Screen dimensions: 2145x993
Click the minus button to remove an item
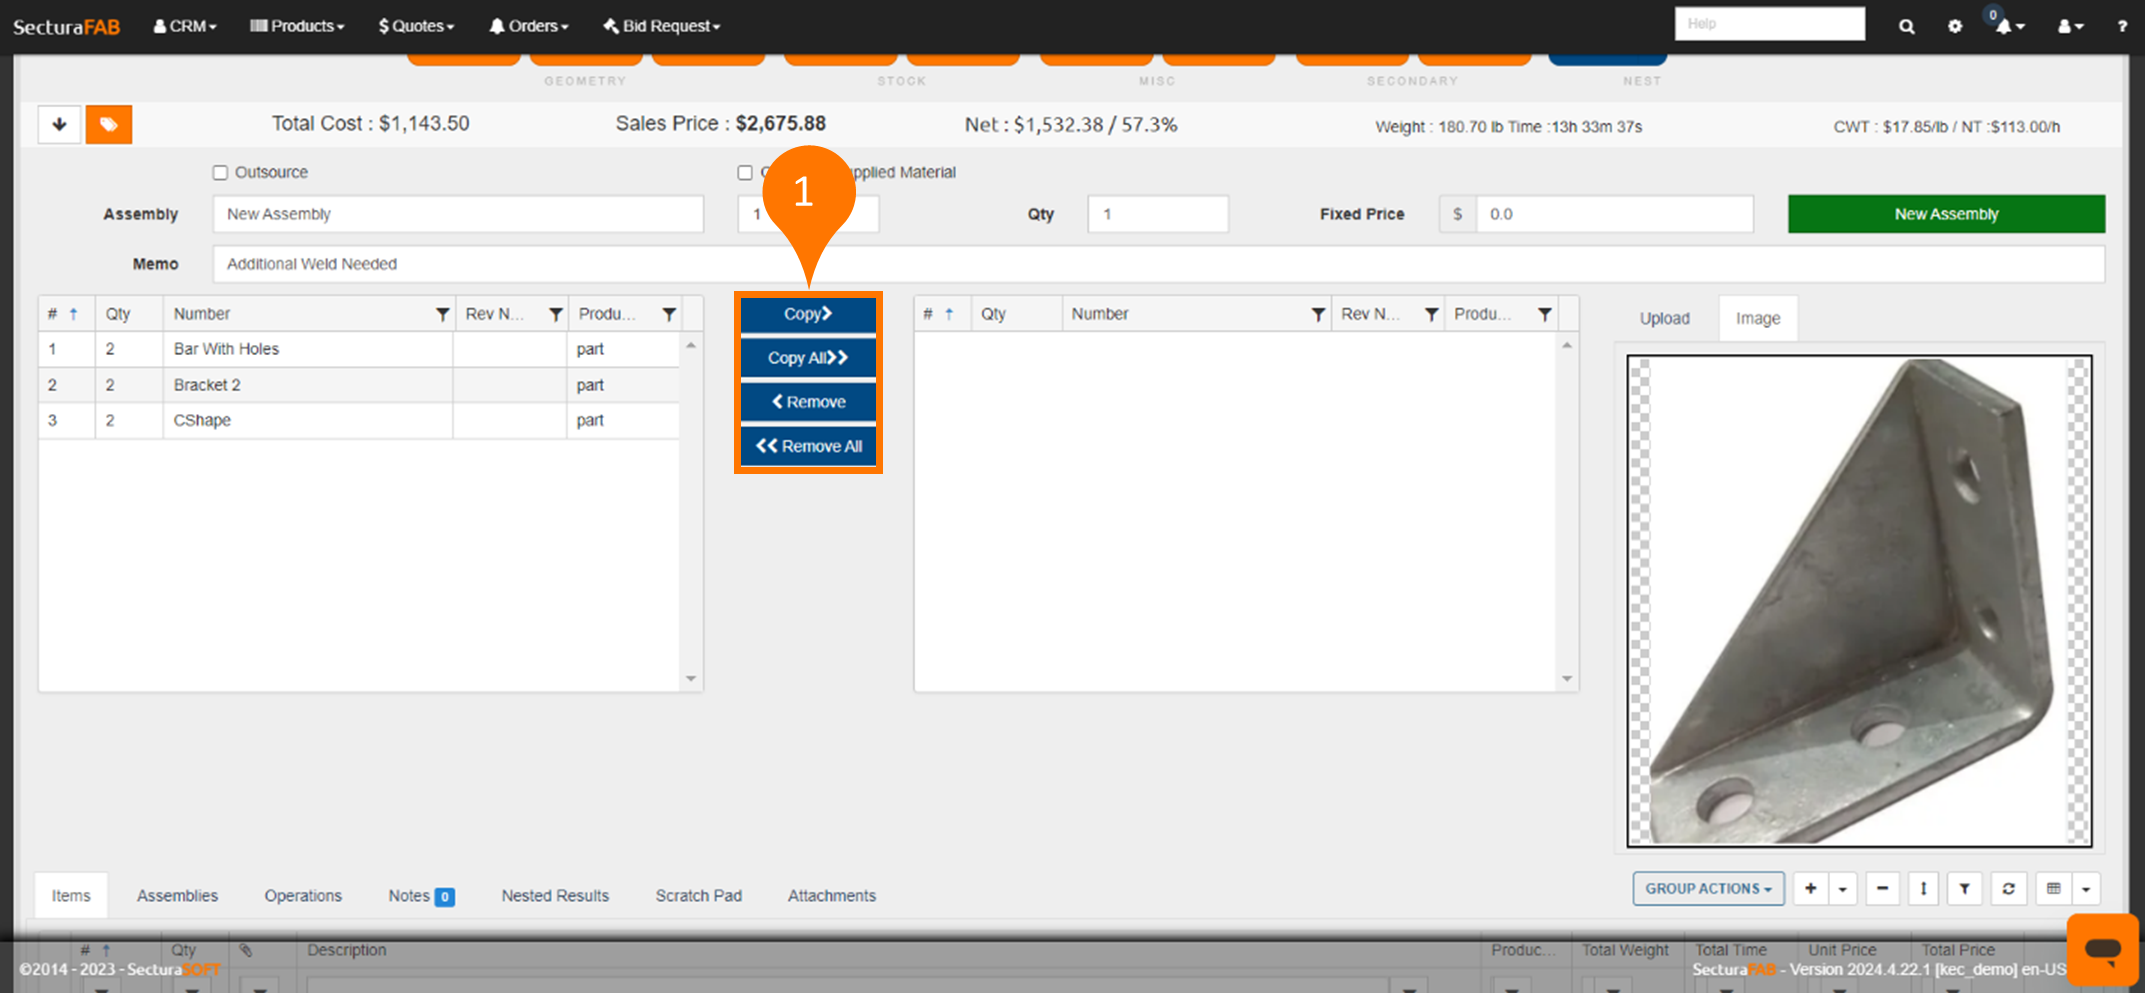click(1882, 888)
